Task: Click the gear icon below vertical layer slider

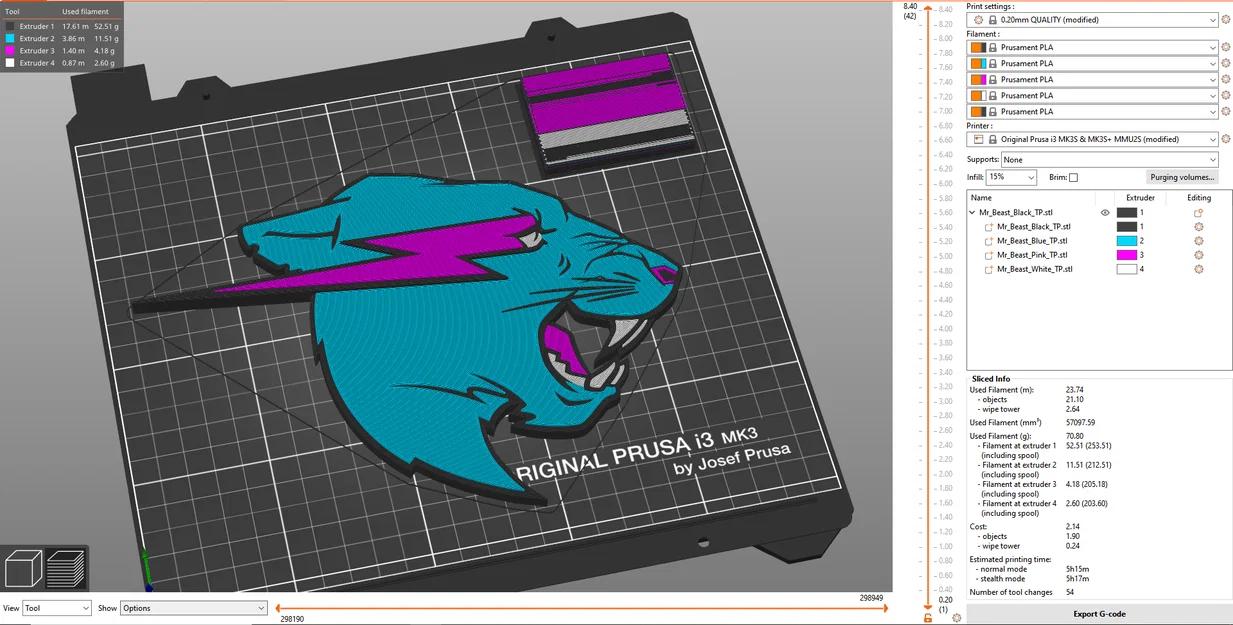Action: pyautogui.click(x=957, y=618)
